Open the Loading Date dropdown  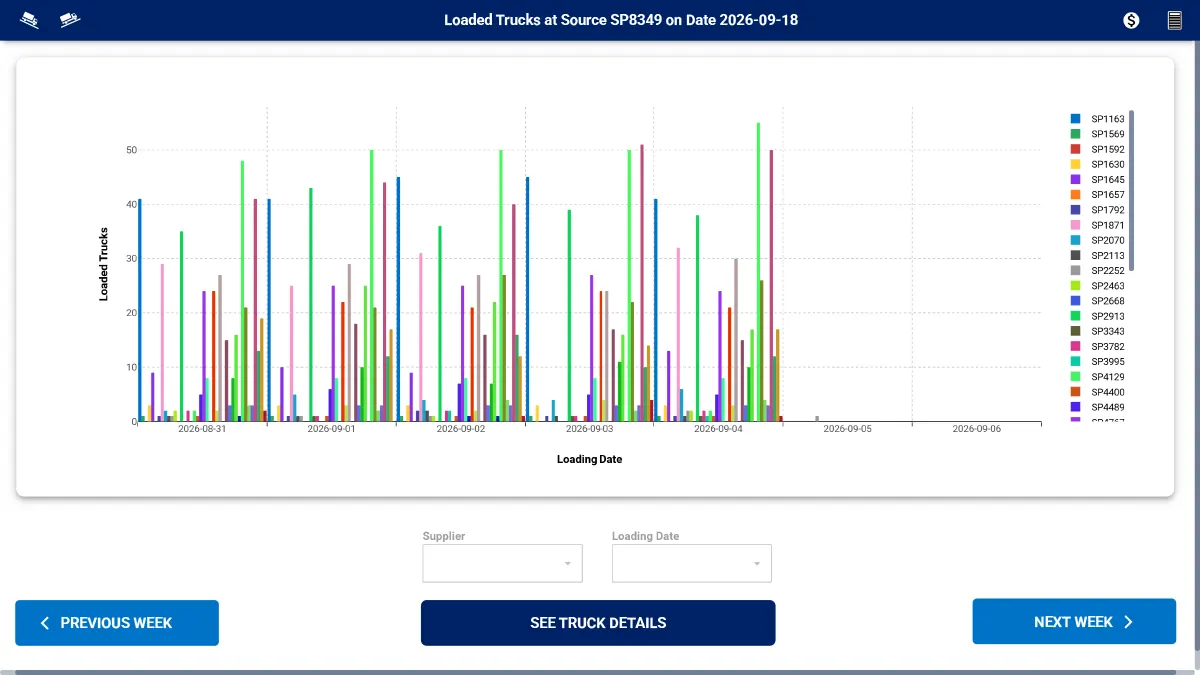click(x=692, y=563)
